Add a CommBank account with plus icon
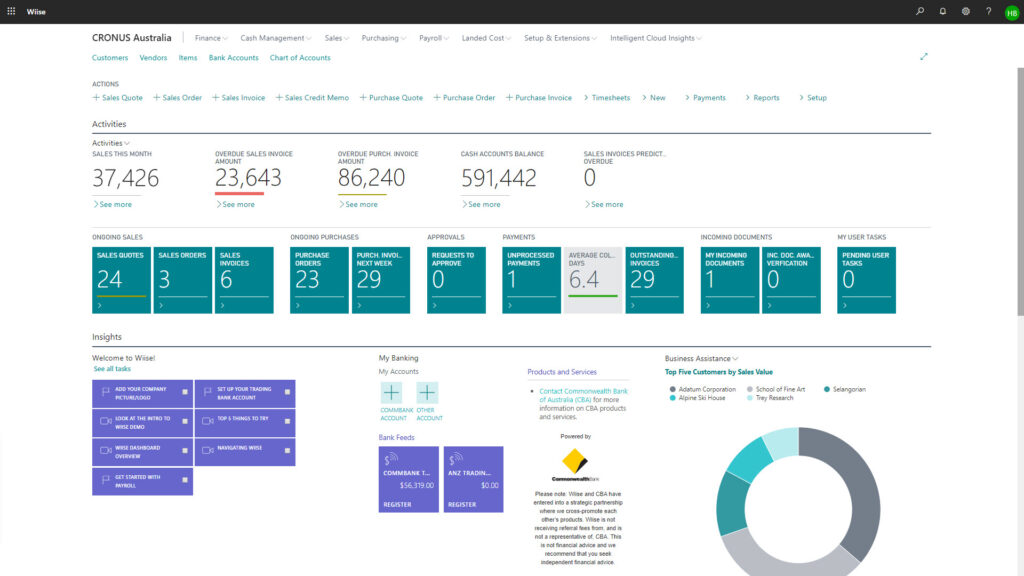This screenshot has width=1024, height=576. pyautogui.click(x=391, y=393)
